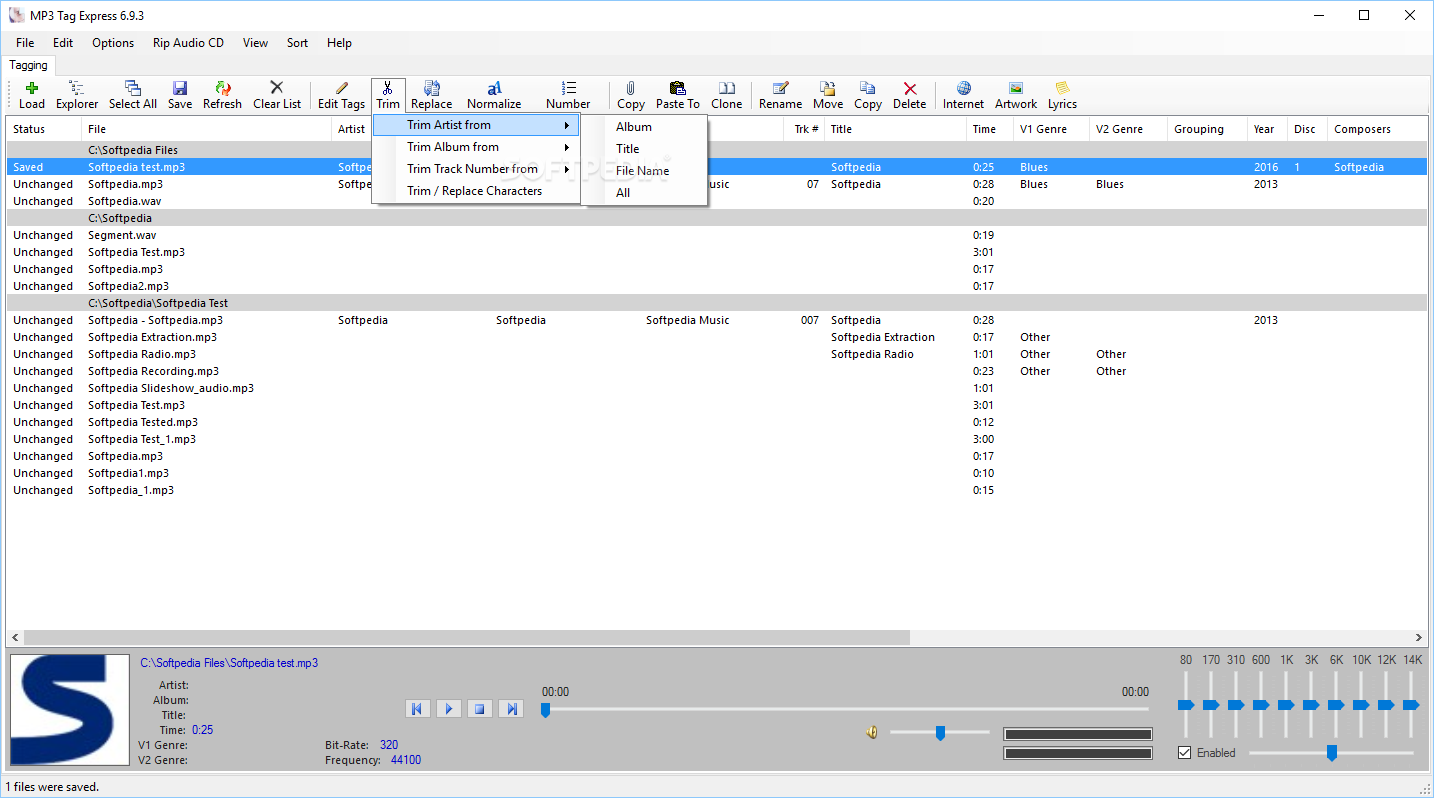
Task: Switch to the Tagging tab
Action: tap(28, 65)
